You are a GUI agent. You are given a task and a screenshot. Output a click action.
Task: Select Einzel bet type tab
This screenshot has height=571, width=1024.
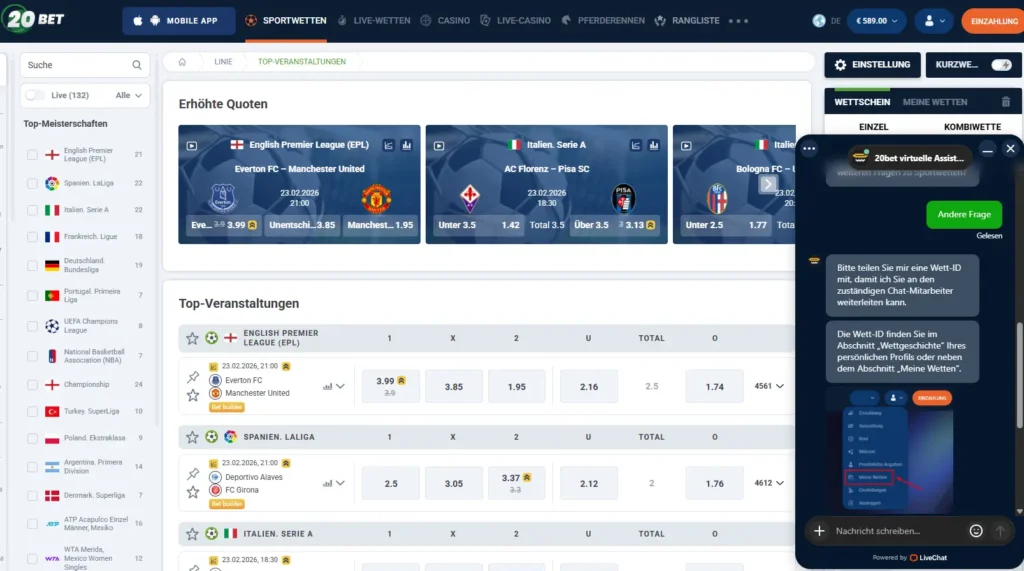pyautogui.click(x=873, y=127)
